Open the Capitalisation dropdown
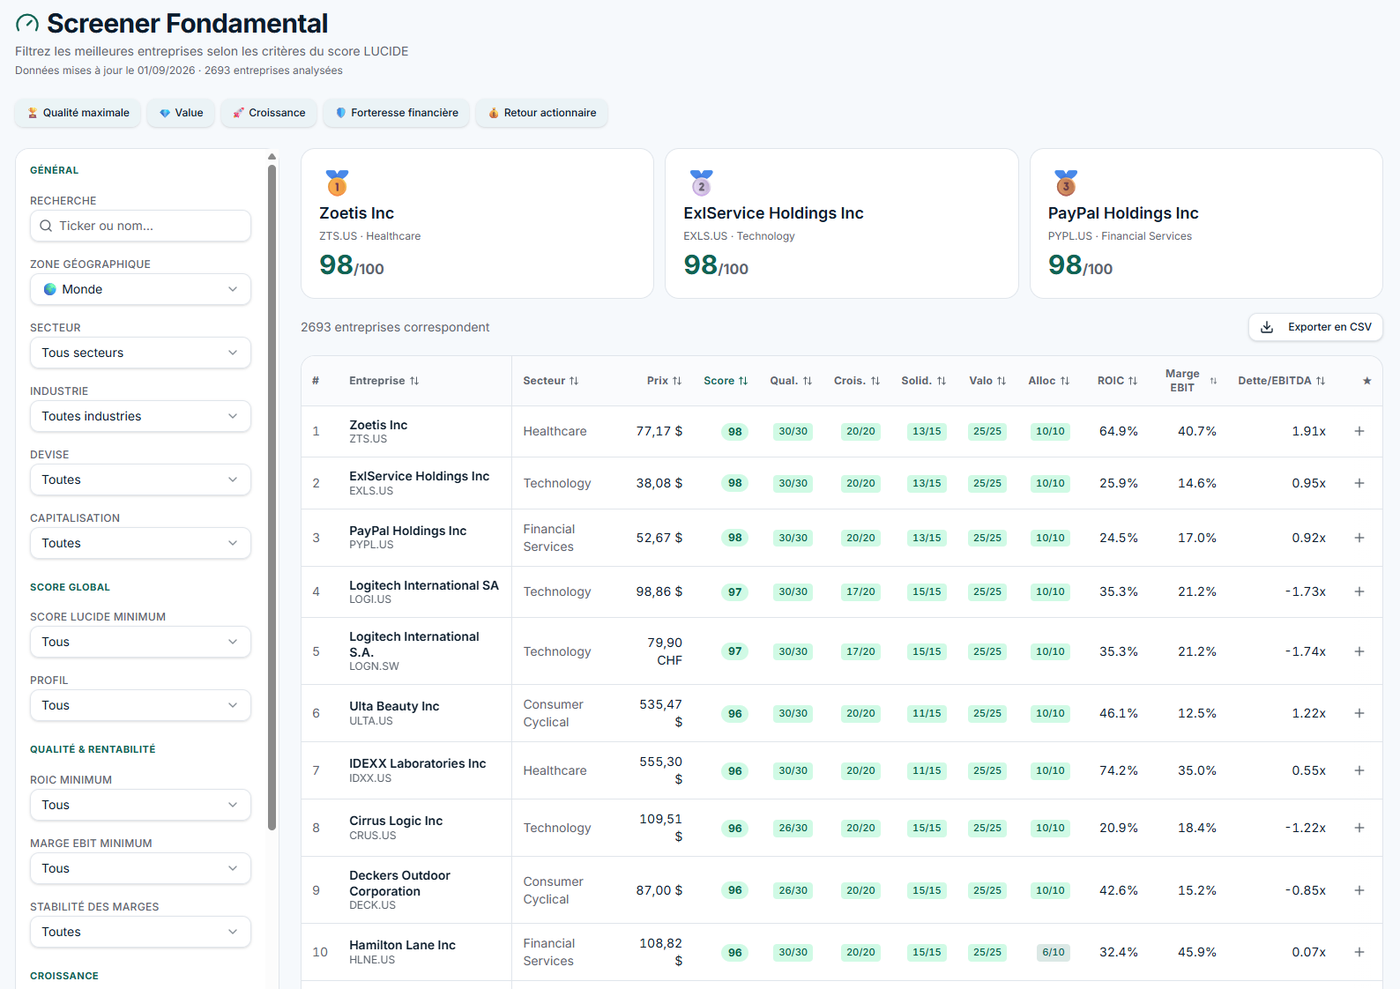Screen dimensions: 1400x989 (140, 543)
